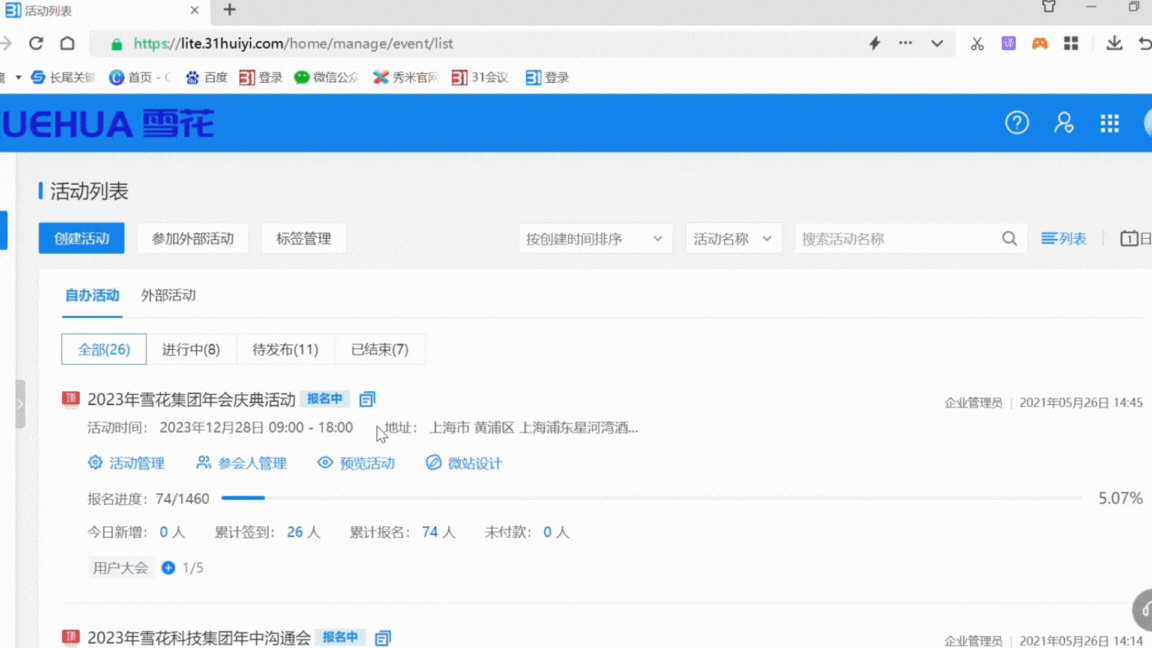Screen dimensions: 1152x648
Task: Click the 搜索活动名称 search field
Action: click(895, 239)
